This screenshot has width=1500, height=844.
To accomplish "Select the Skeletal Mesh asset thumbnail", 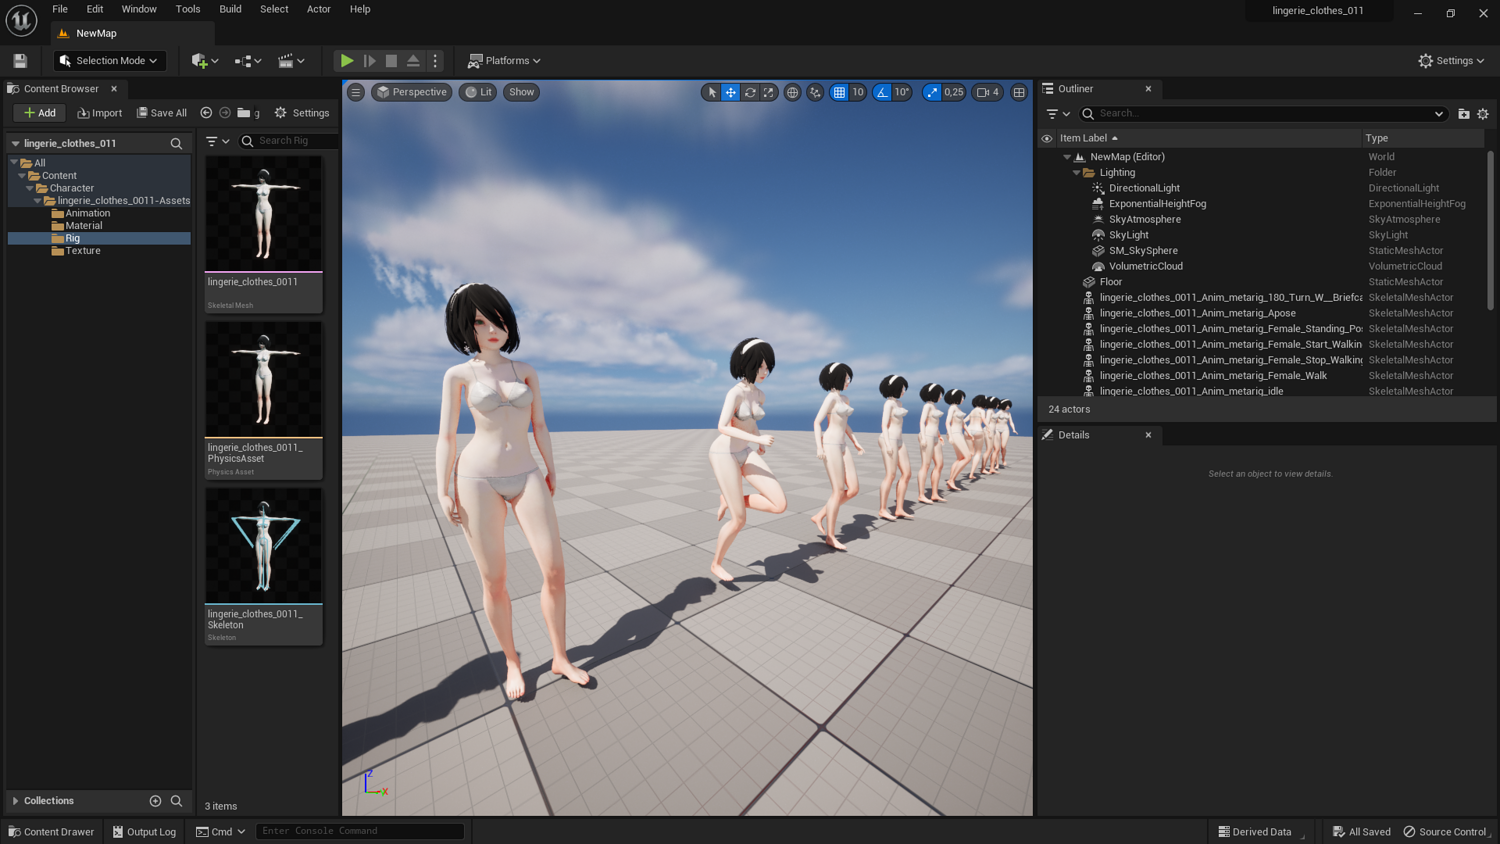I will [x=264, y=214].
